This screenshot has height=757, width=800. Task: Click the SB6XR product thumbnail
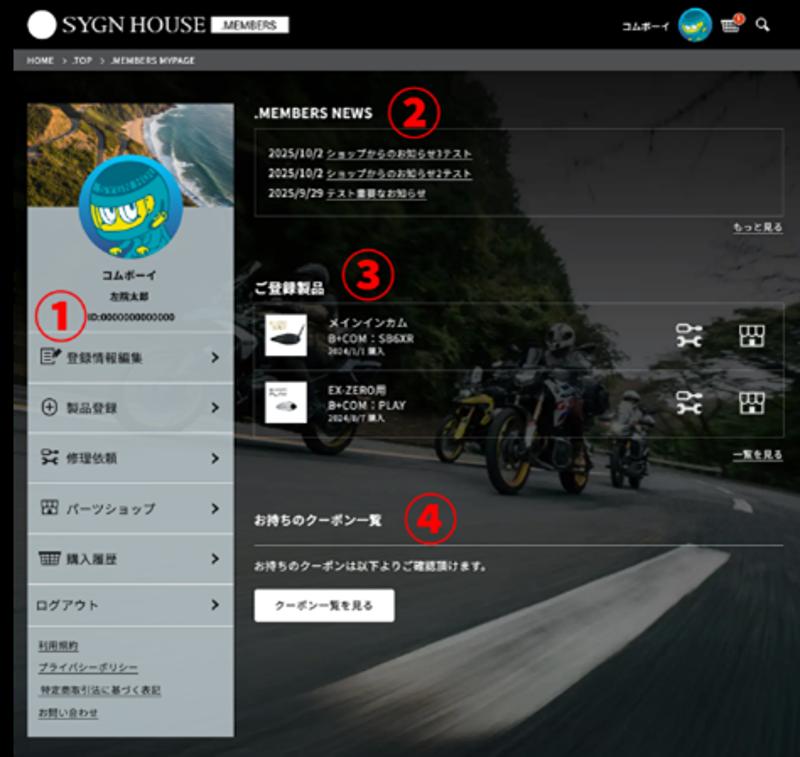click(286, 335)
